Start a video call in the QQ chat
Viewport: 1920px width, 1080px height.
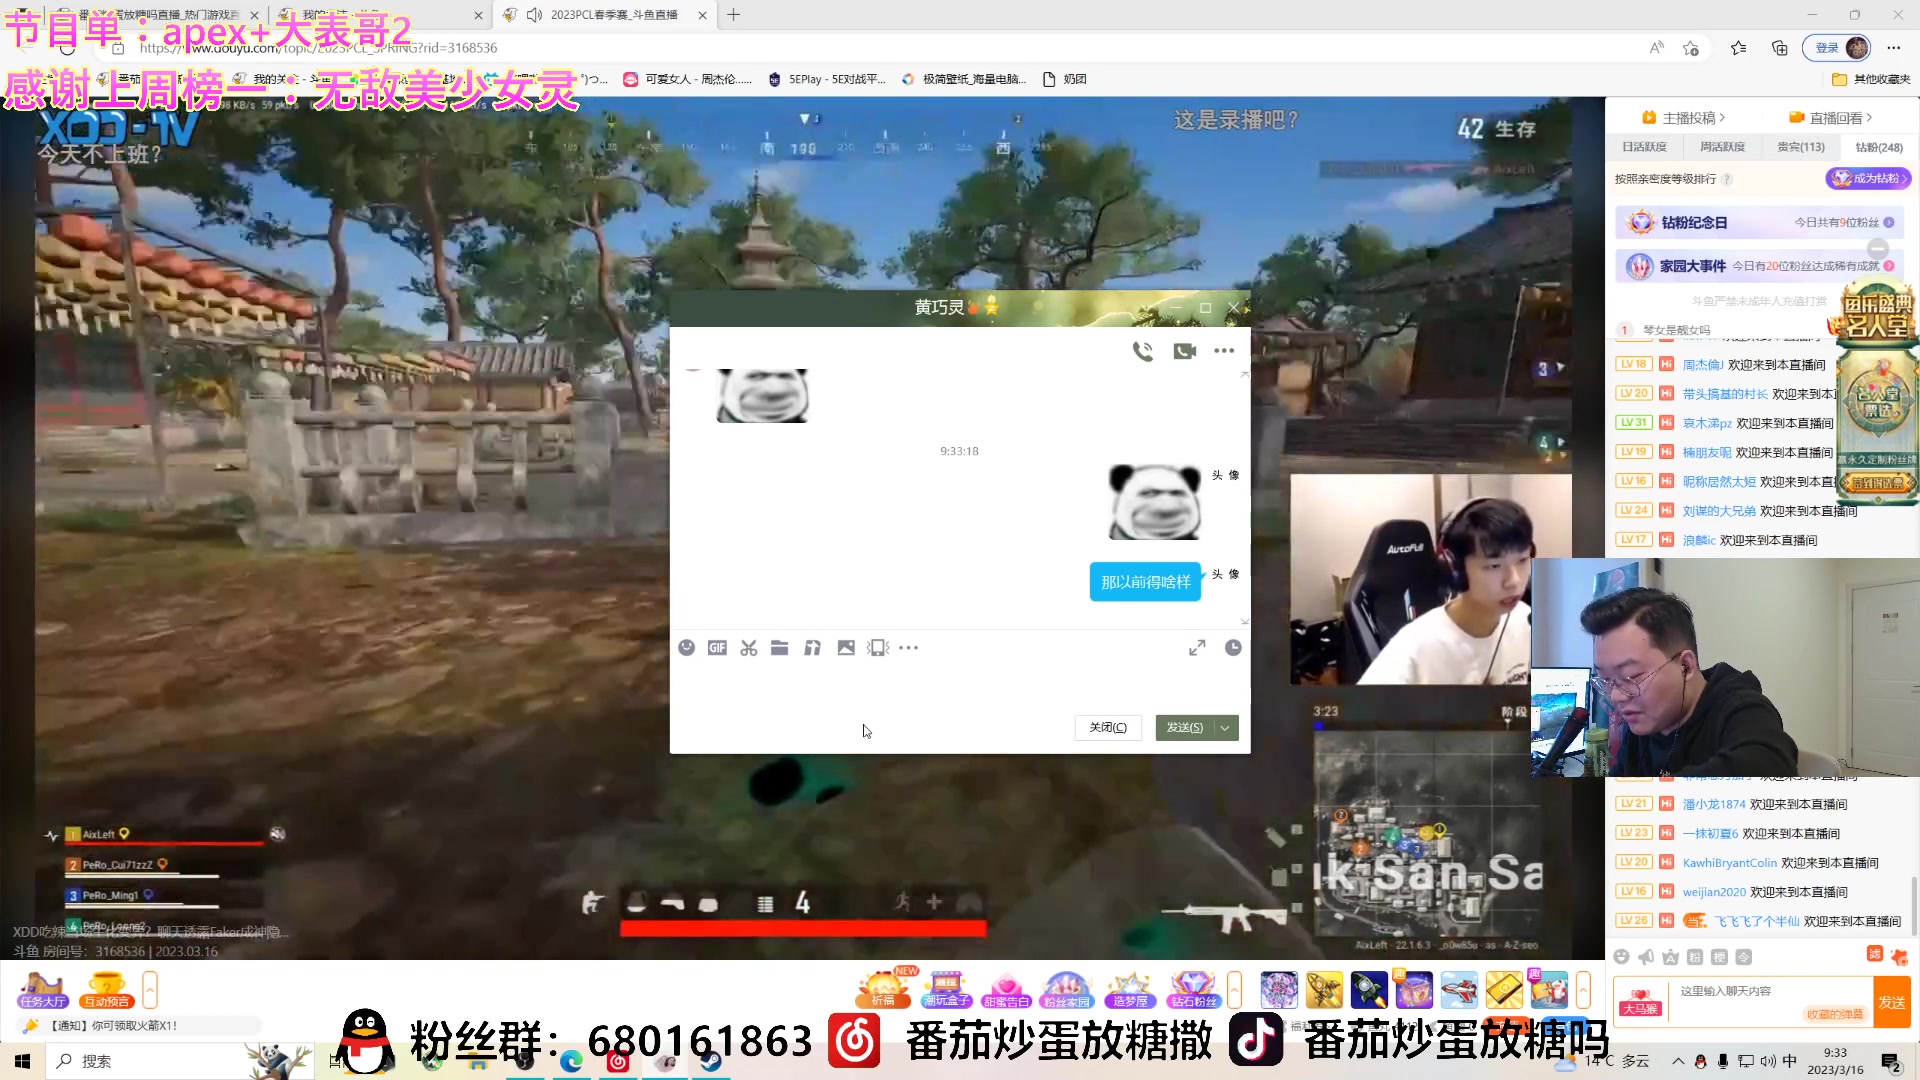click(x=1185, y=351)
